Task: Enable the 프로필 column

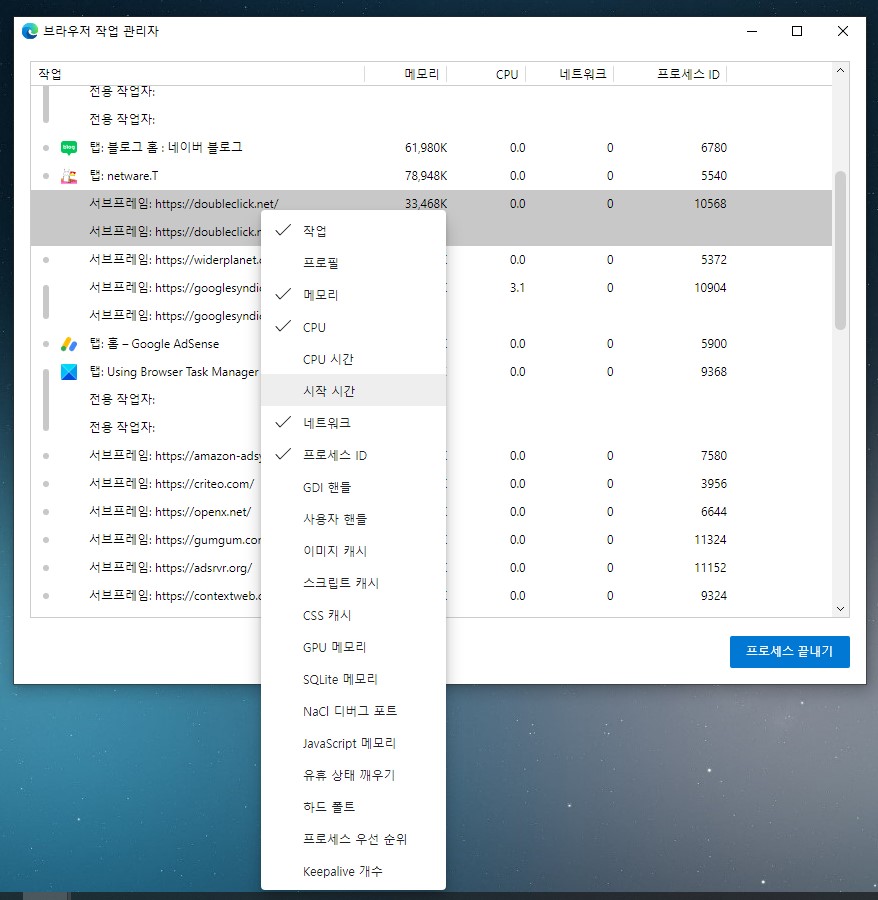Action: (x=353, y=263)
